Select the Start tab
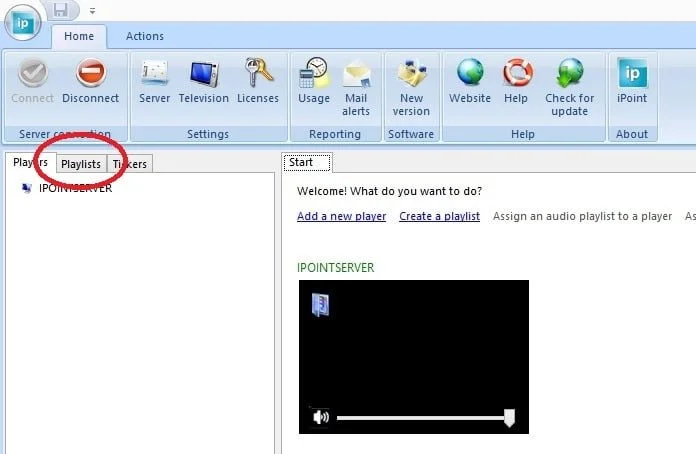This screenshot has width=696, height=454. click(x=307, y=162)
